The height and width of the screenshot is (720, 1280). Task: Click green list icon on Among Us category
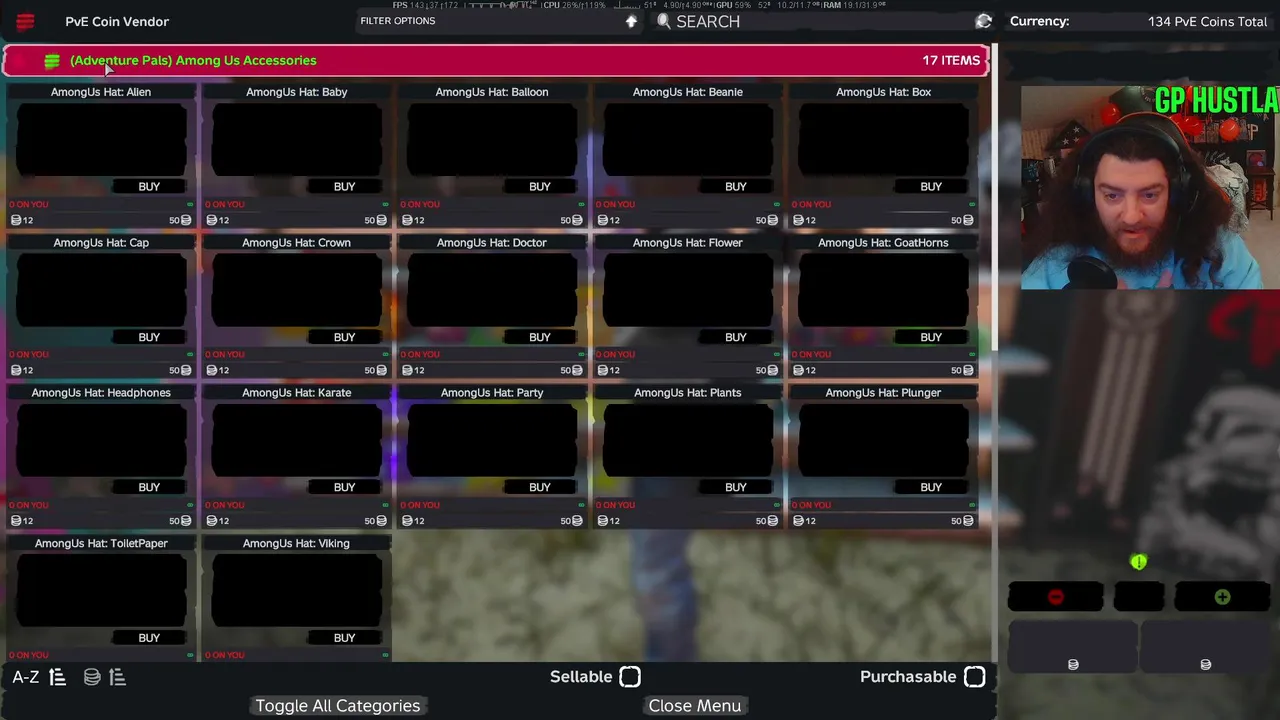(52, 61)
